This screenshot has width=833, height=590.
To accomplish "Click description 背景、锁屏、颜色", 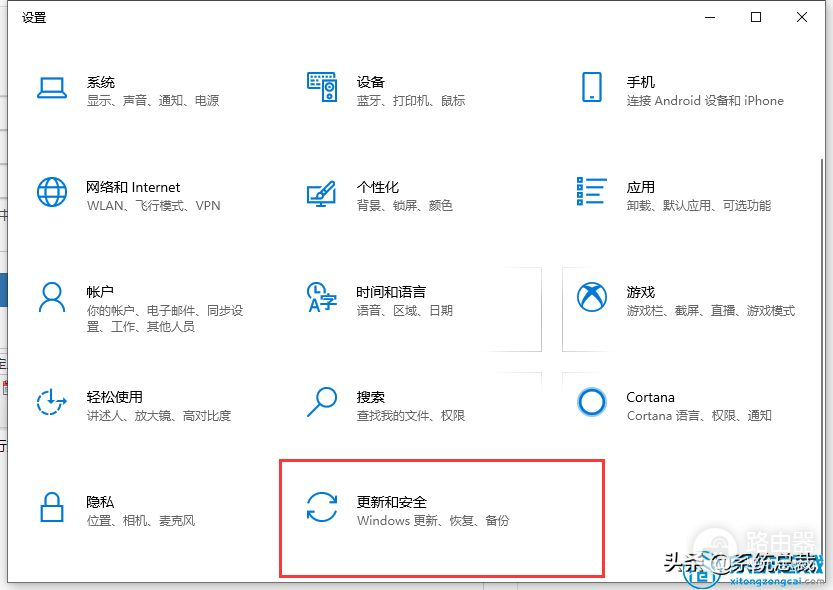I will [x=405, y=206].
